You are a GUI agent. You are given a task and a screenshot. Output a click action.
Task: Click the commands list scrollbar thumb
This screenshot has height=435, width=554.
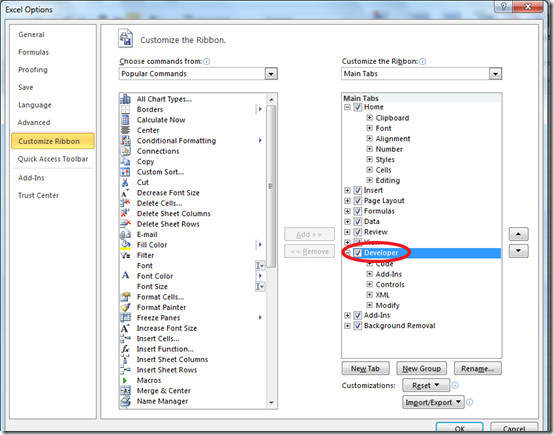coord(271,186)
